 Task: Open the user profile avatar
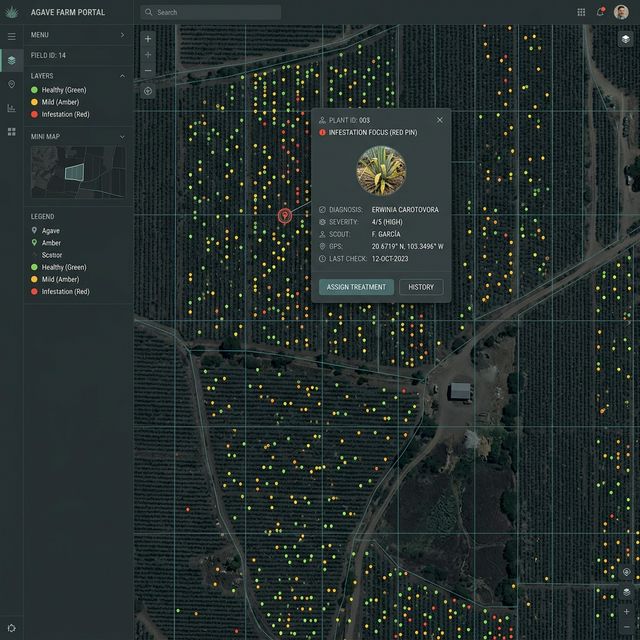click(x=621, y=12)
